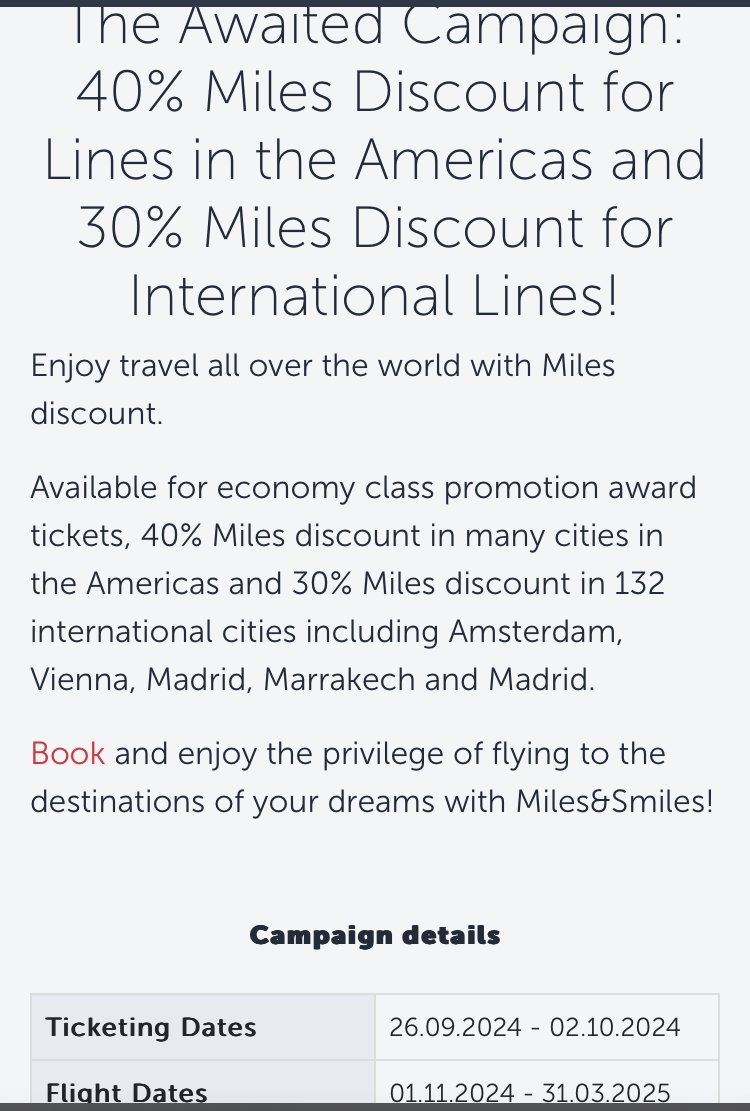750x1111 pixels.
Task: Click the red Book link
Action: [x=68, y=753]
